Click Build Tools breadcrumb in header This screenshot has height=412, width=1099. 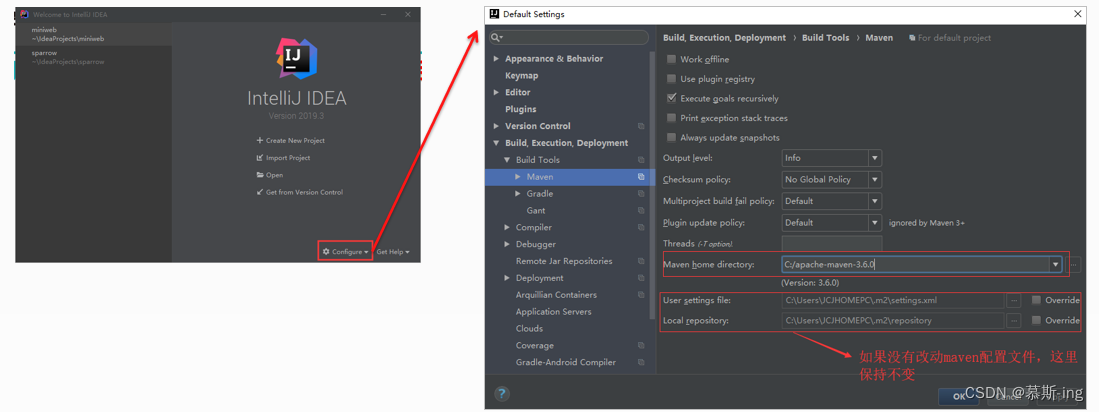pos(826,38)
